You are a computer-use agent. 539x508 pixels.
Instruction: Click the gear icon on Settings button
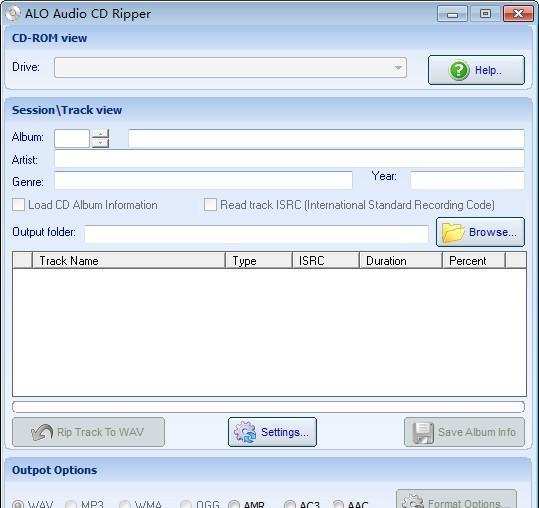click(x=245, y=432)
